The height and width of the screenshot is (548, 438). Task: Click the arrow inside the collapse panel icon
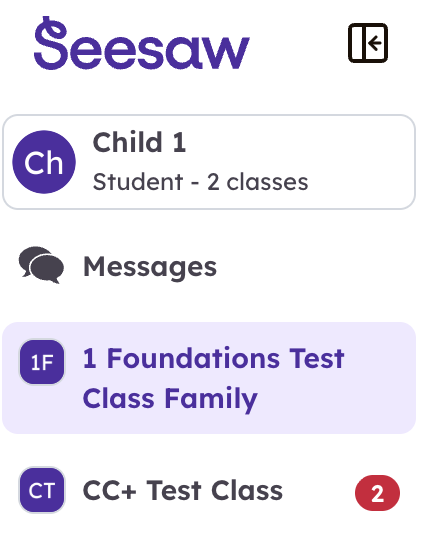pyautogui.click(x=375, y=43)
